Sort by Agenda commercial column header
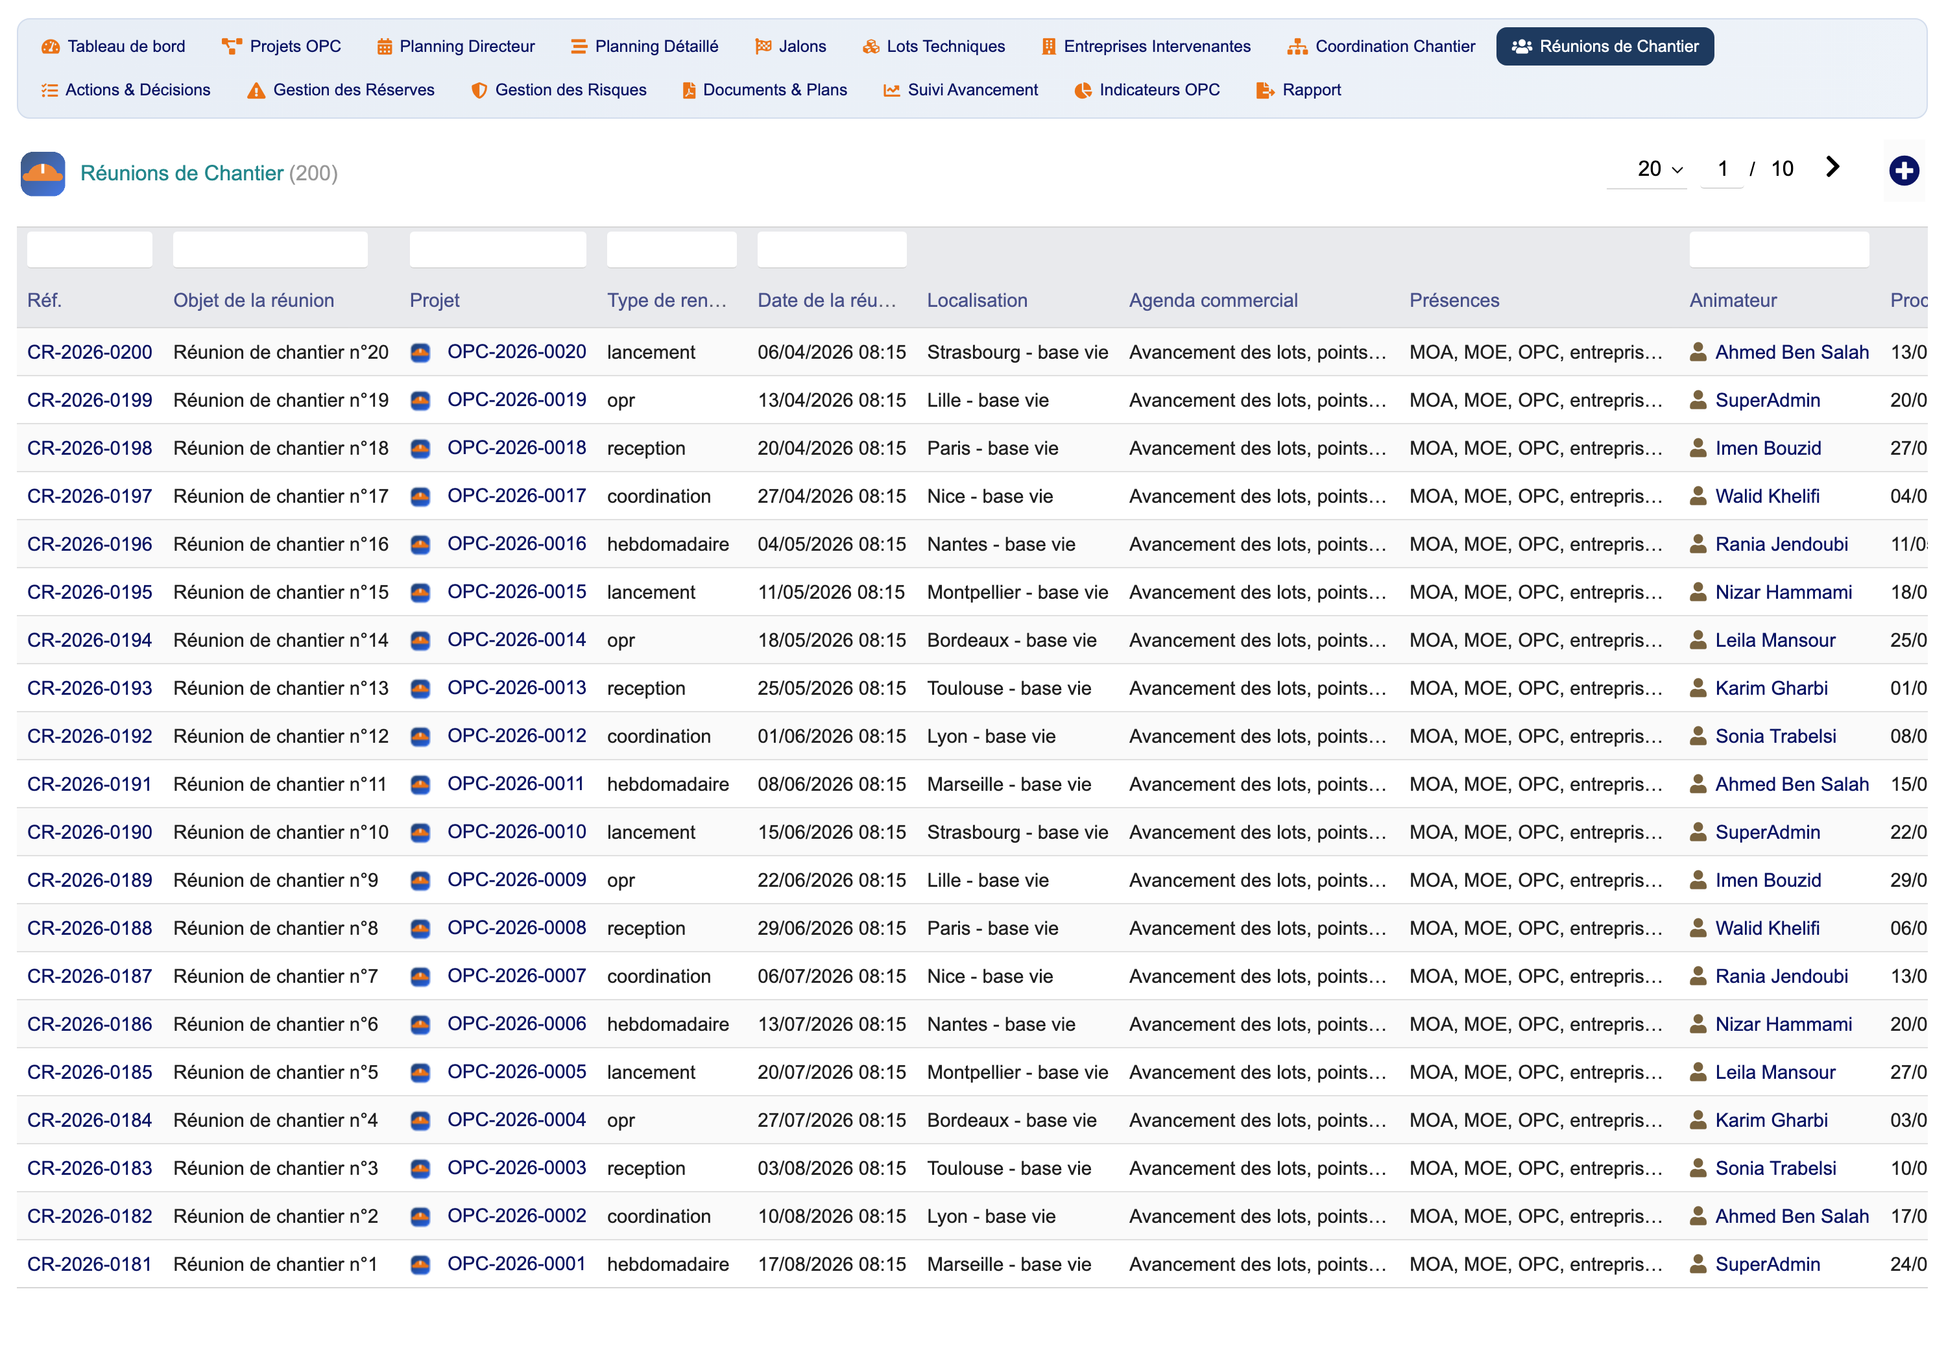This screenshot has width=1946, height=1361. coord(1213,300)
